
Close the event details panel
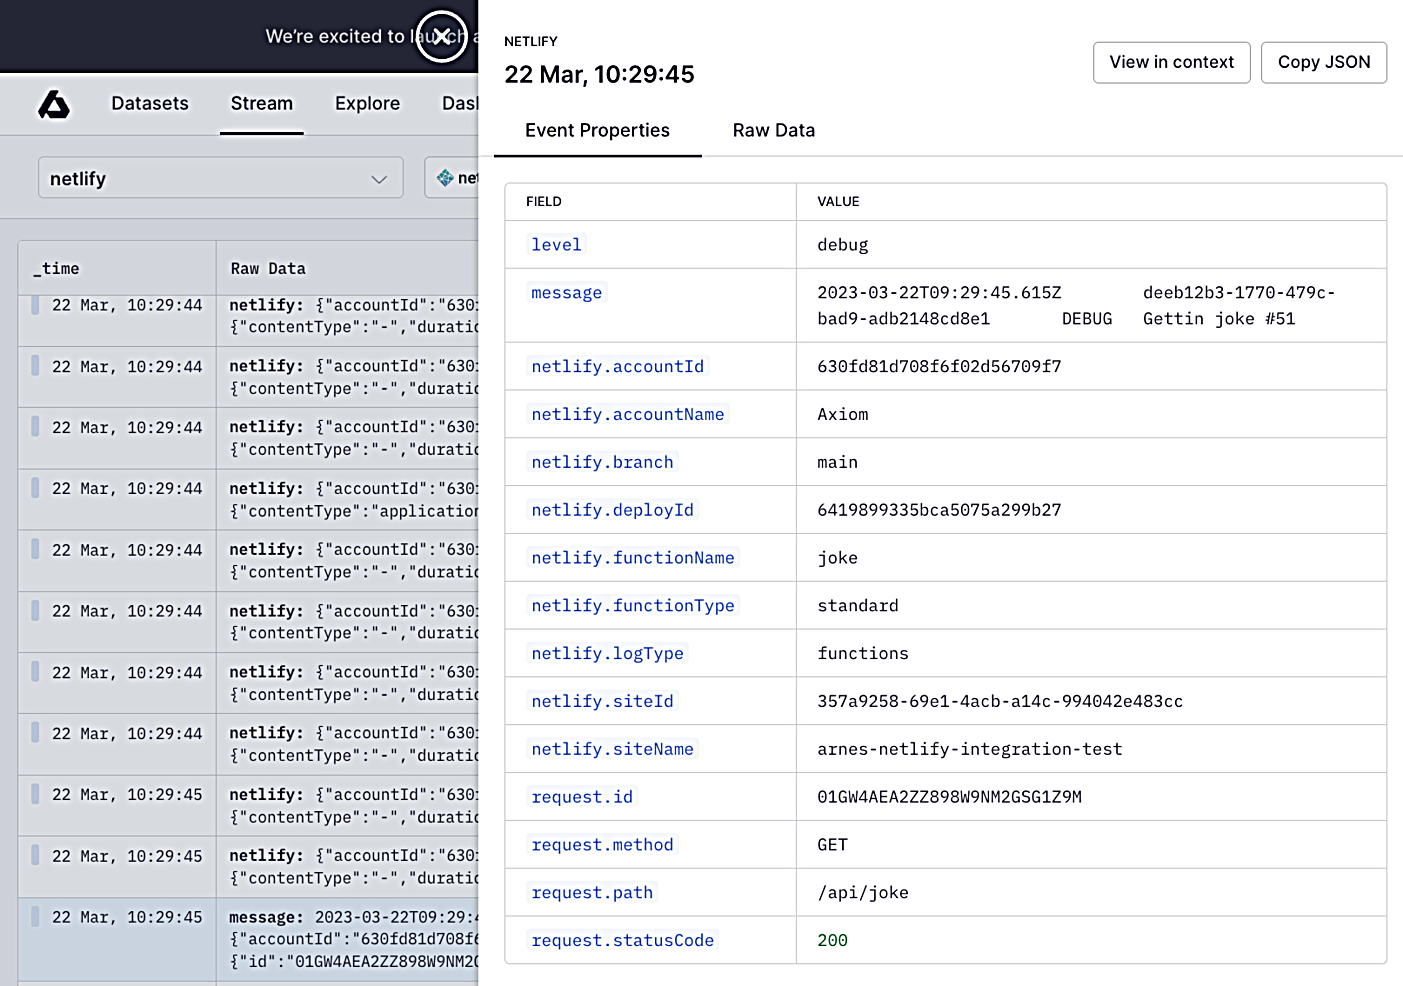[x=441, y=36]
